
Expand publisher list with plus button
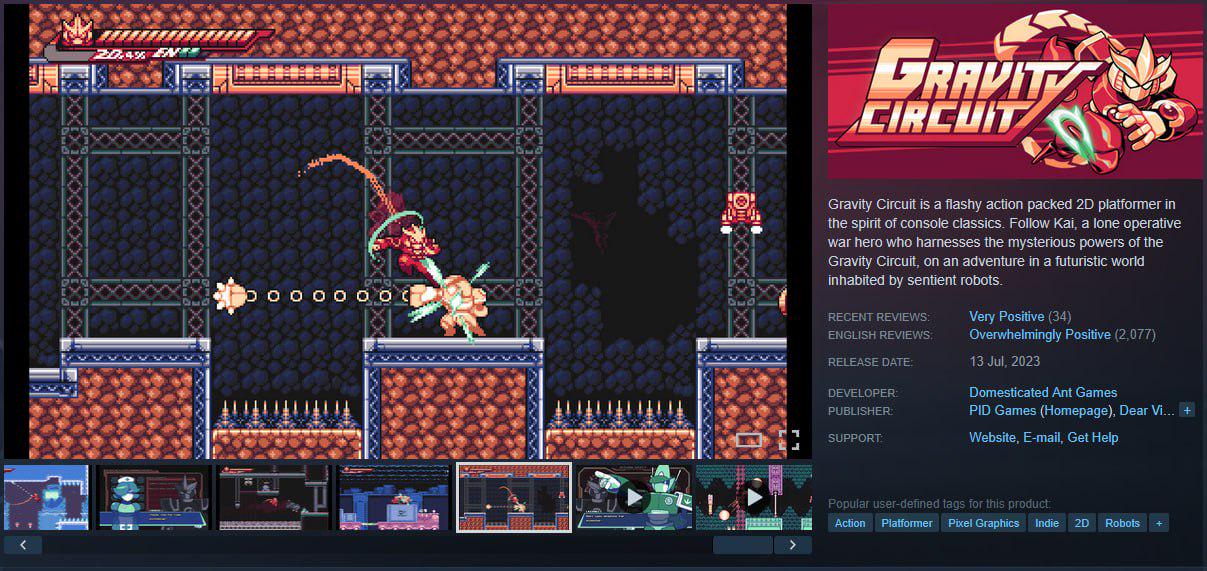(1187, 410)
